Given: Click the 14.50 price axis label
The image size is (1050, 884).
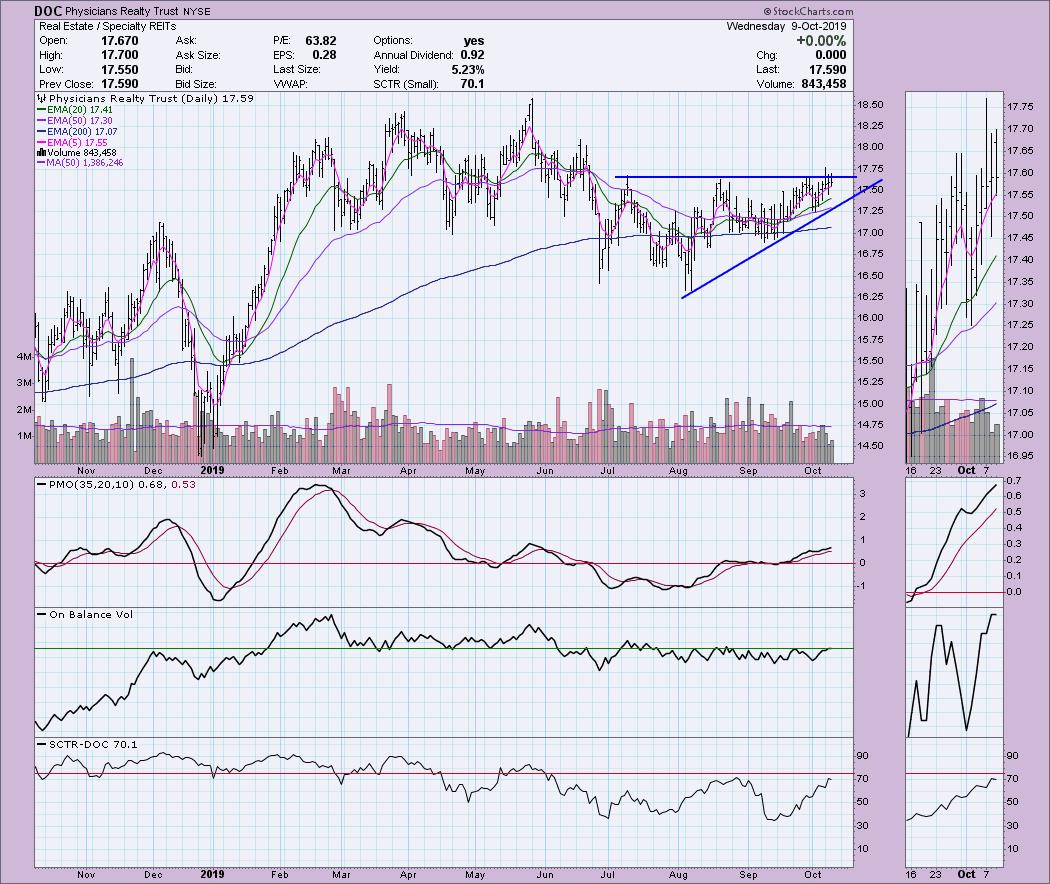Looking at the screenshot, I should (x=869, y=446).
